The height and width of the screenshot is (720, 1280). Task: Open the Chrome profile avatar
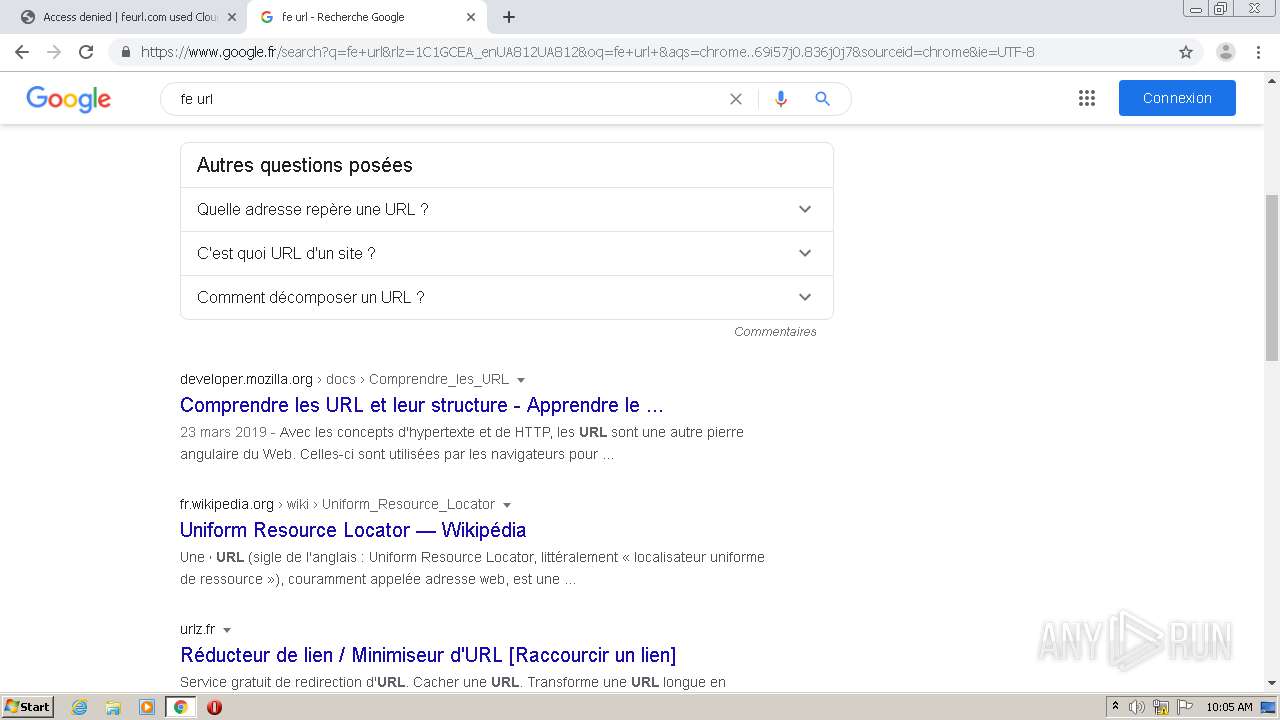coord(1226,52)
